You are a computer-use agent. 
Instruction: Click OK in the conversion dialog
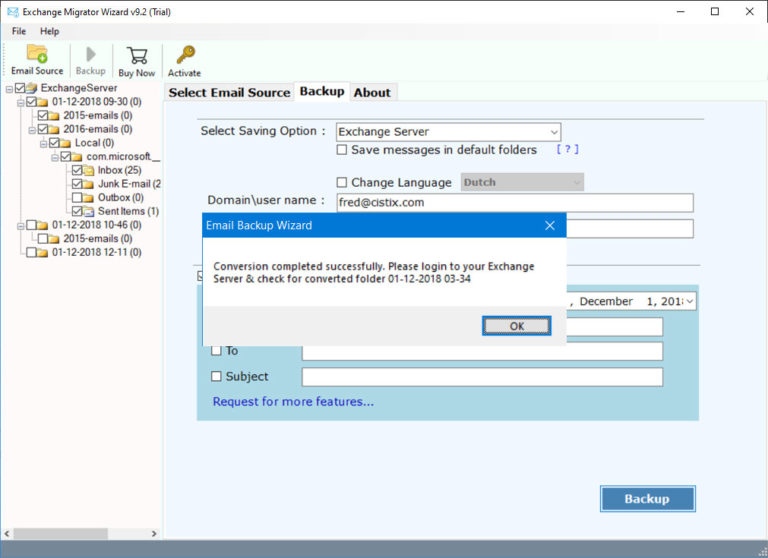(517, 326)
